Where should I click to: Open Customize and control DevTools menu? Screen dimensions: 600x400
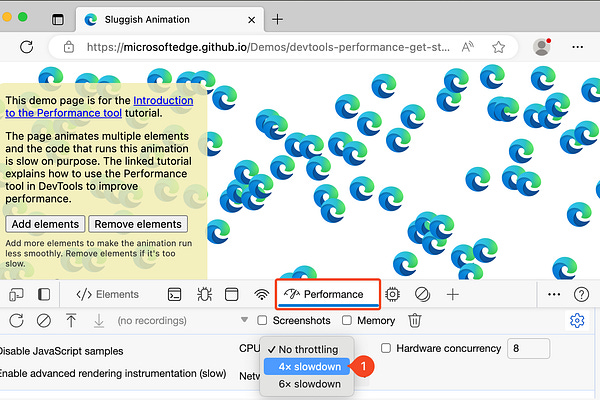pos(554,294)
